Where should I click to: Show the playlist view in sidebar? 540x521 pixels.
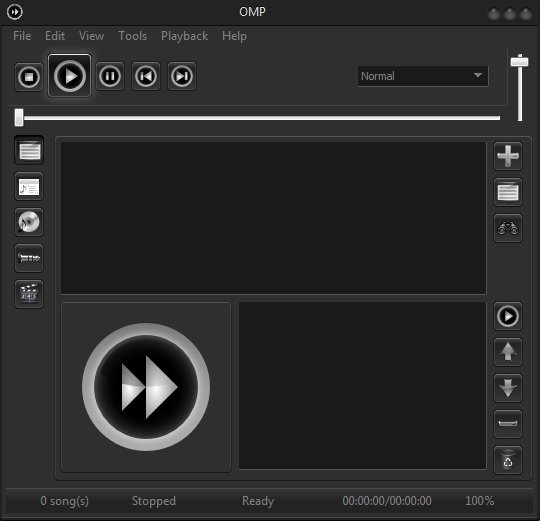coord(29,150)
